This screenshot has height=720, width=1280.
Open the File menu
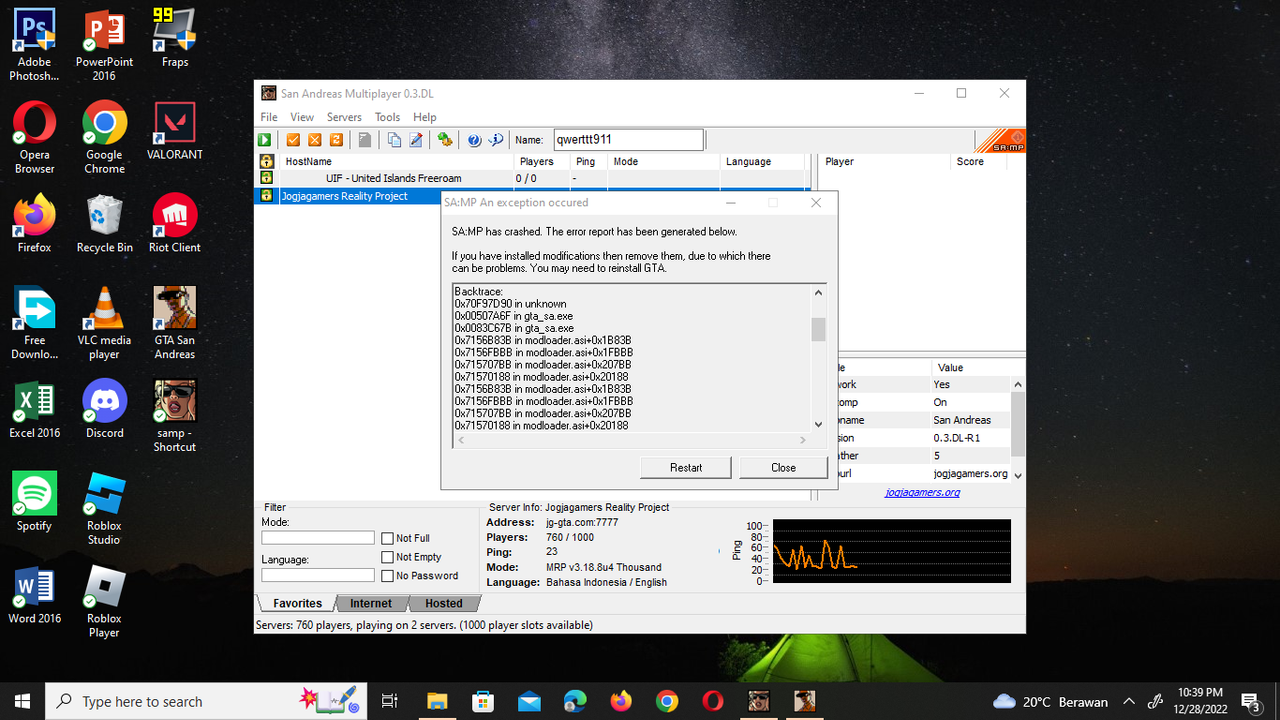269,117
